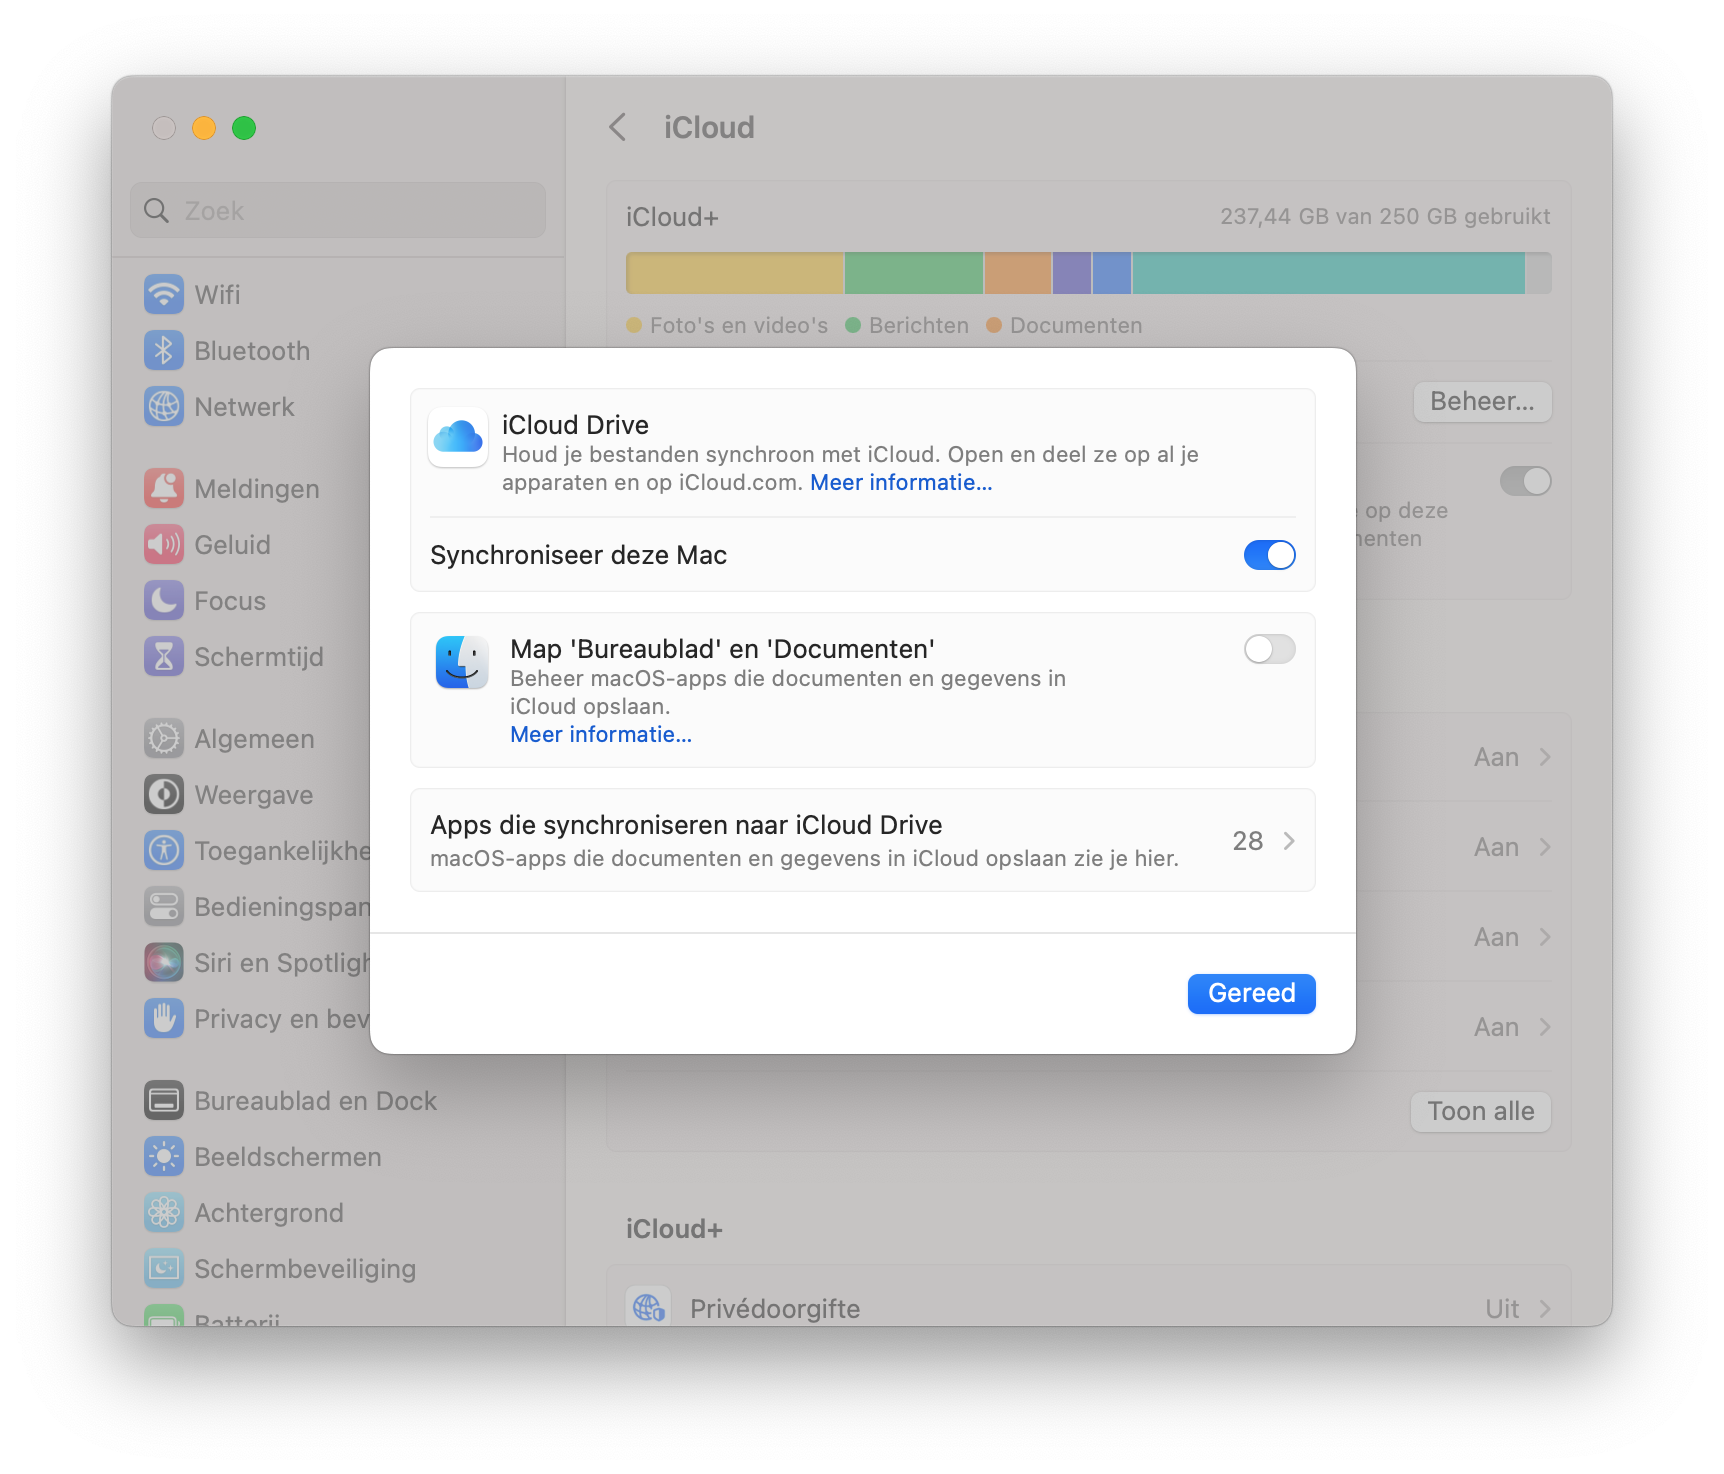
Task: Open Bluetooth settings icon
Action: pos(164,350)
